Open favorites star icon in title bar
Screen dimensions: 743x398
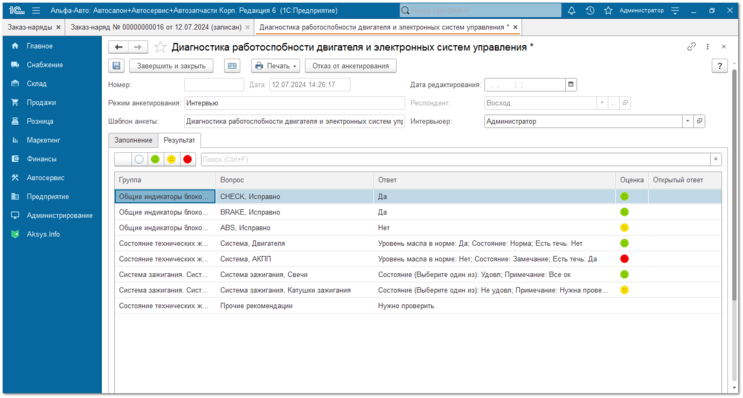click(x=608, y=10)
